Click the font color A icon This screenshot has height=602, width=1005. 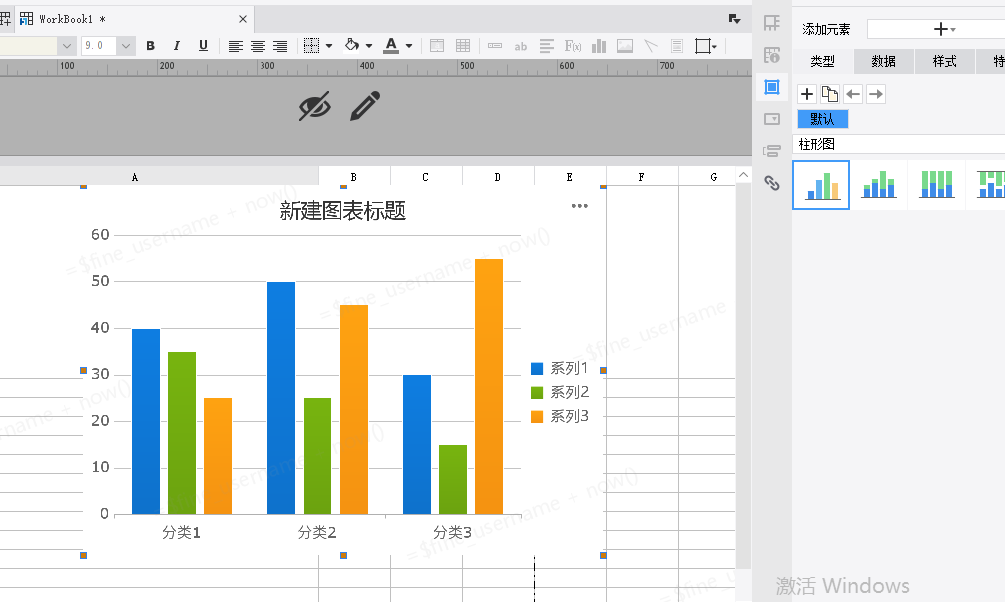[391, 46]
